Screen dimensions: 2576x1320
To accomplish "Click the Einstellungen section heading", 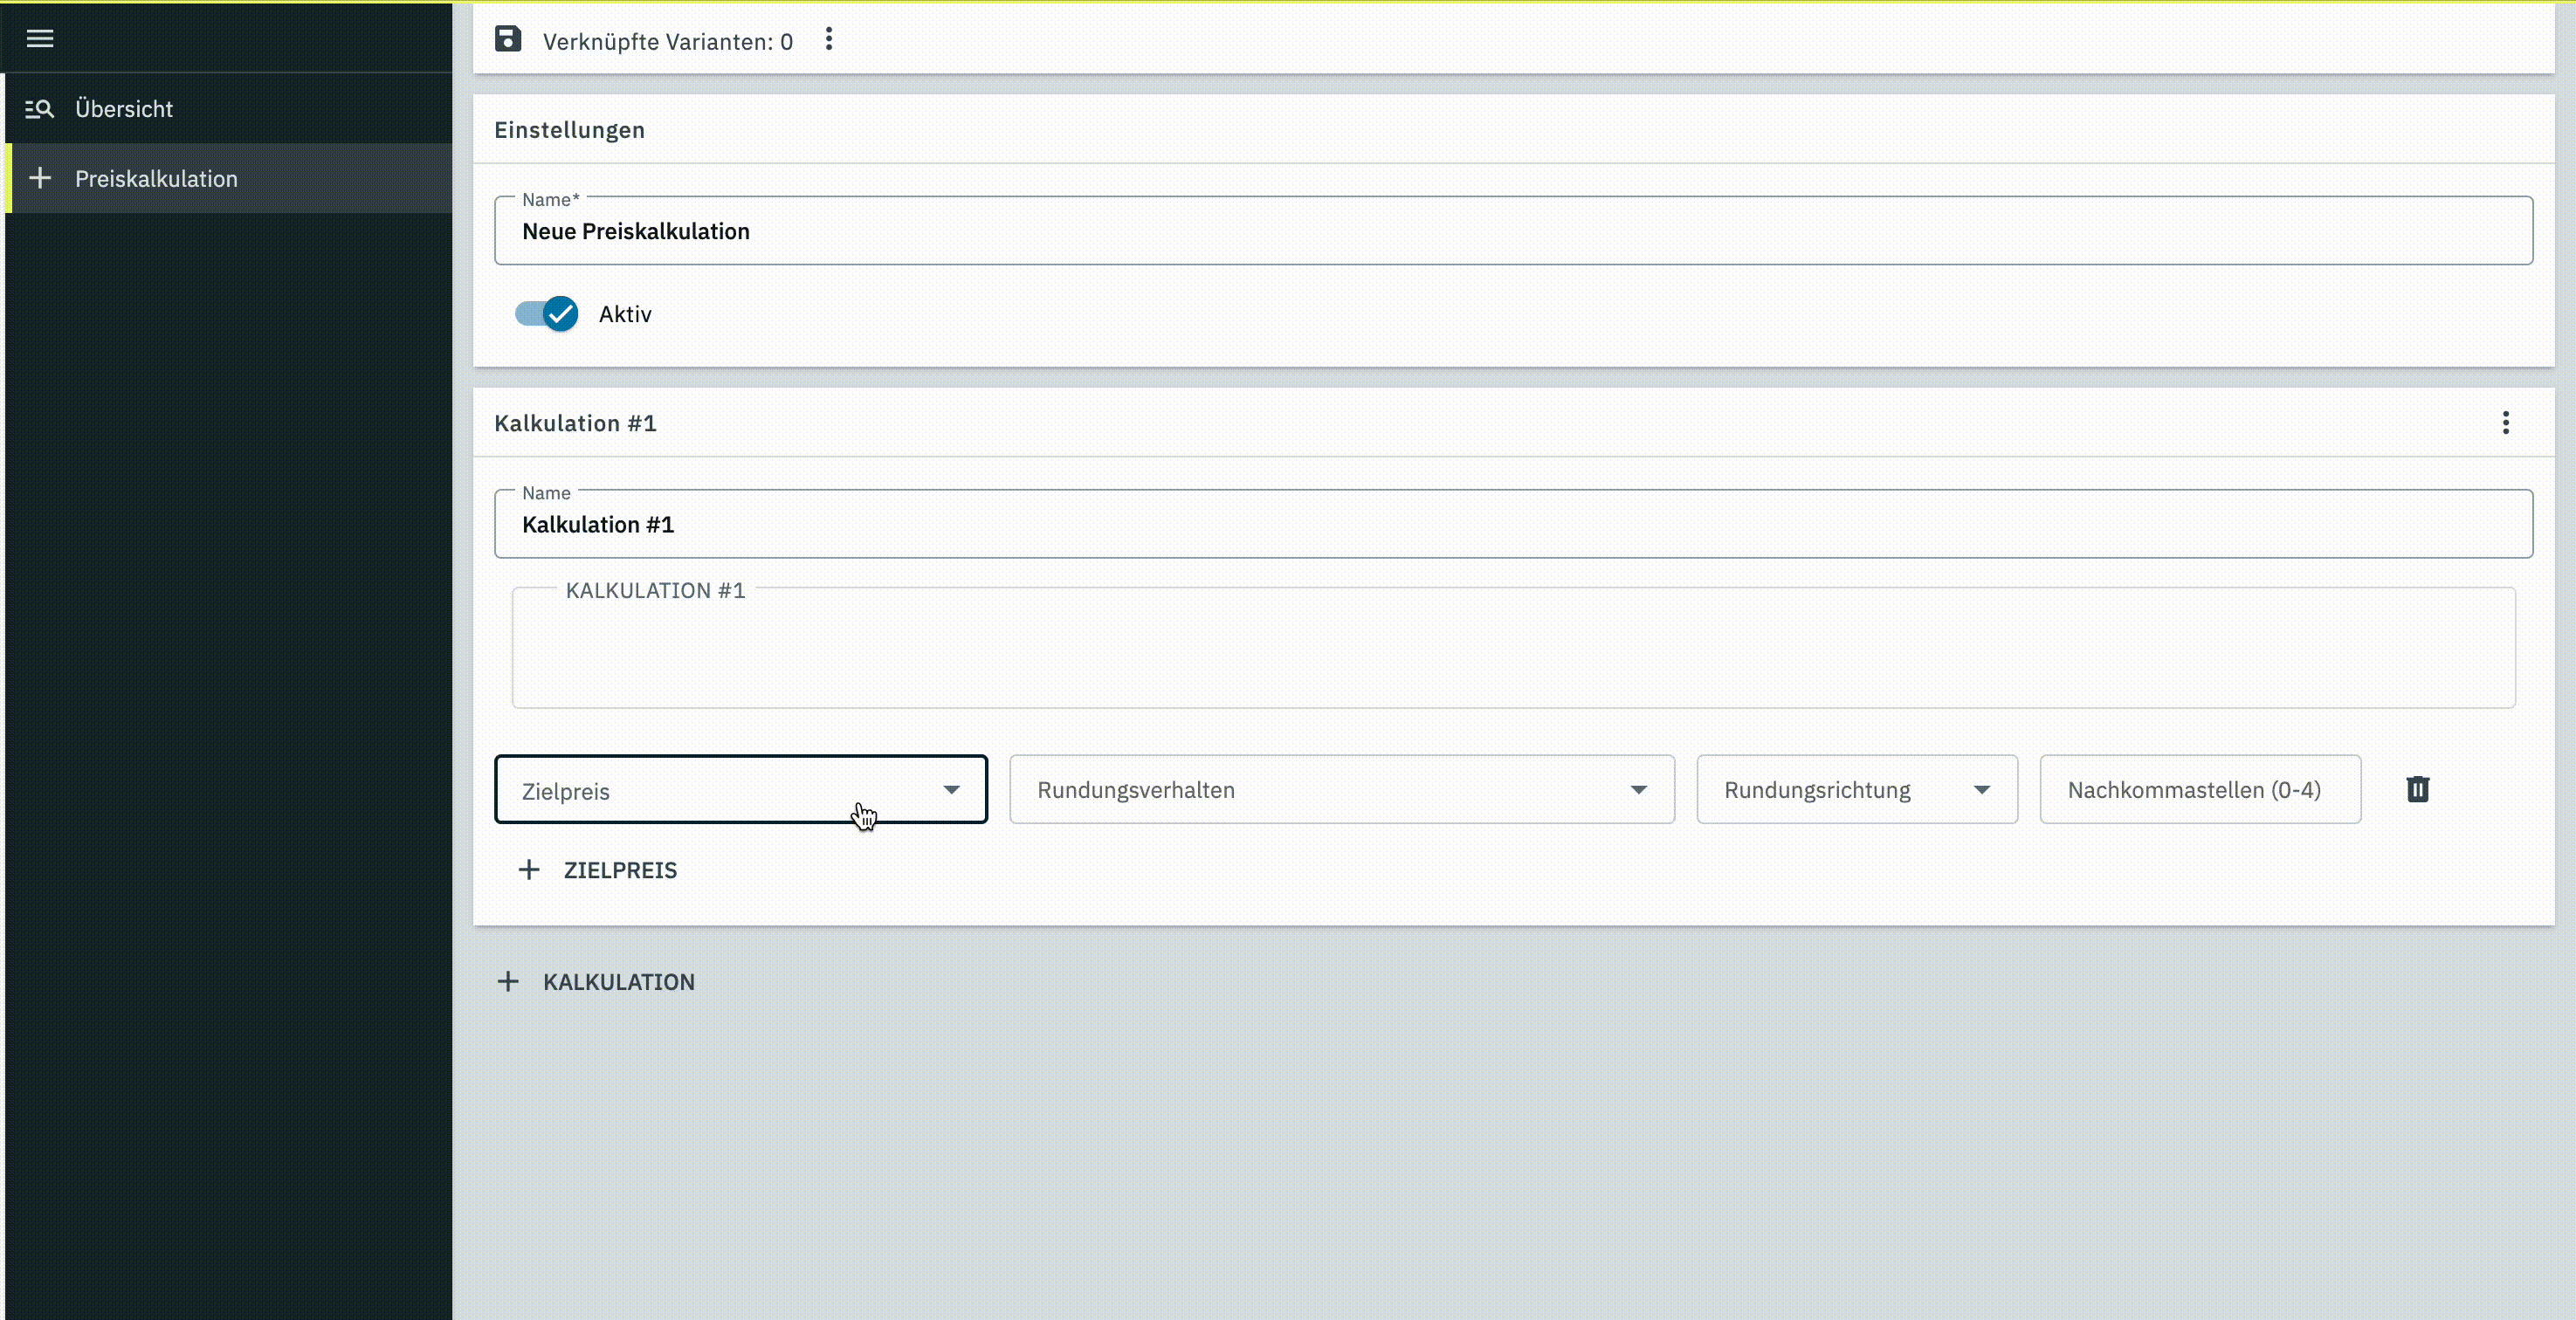I will (569, 130).
